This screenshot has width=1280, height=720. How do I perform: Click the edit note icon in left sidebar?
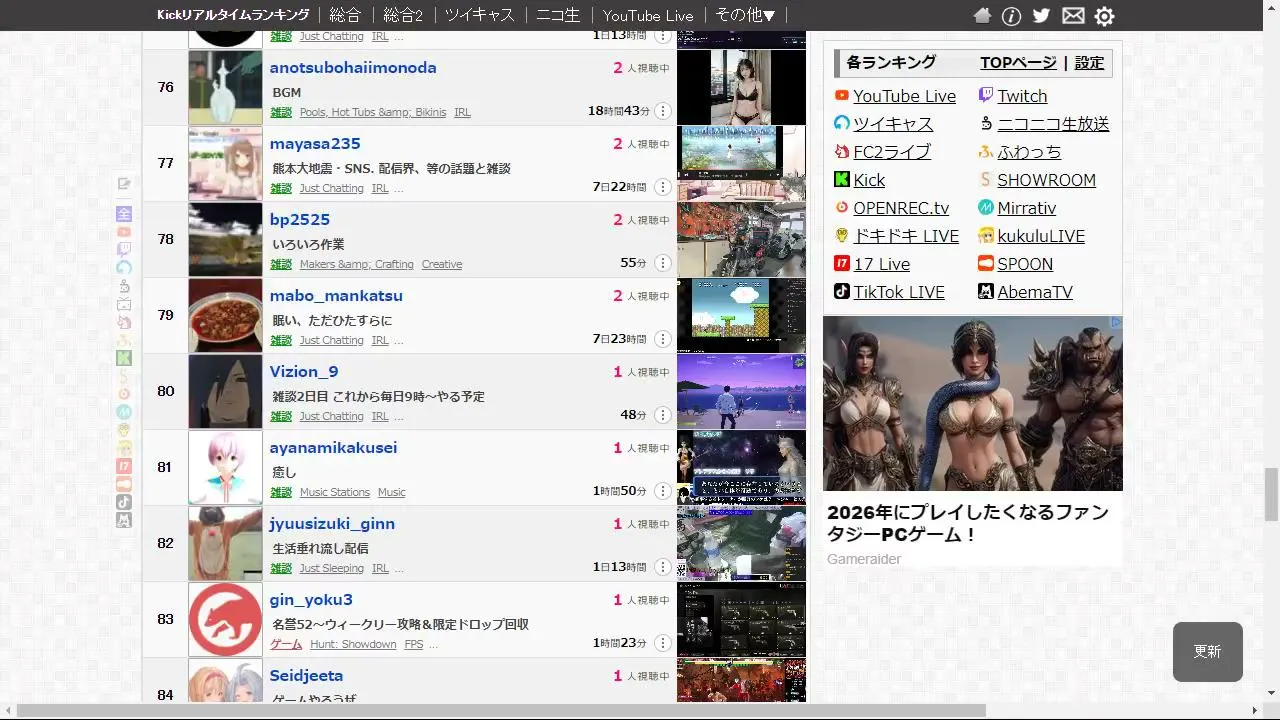[124, 184]
